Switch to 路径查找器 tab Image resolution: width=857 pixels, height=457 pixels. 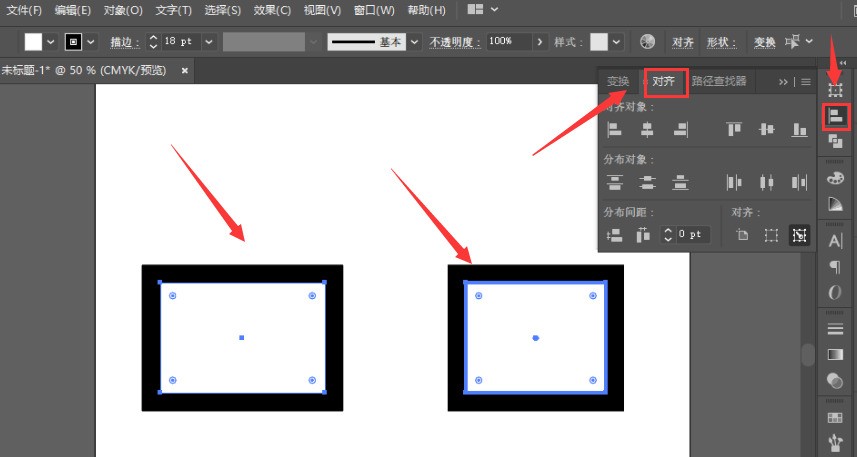[x=719, y=81]
